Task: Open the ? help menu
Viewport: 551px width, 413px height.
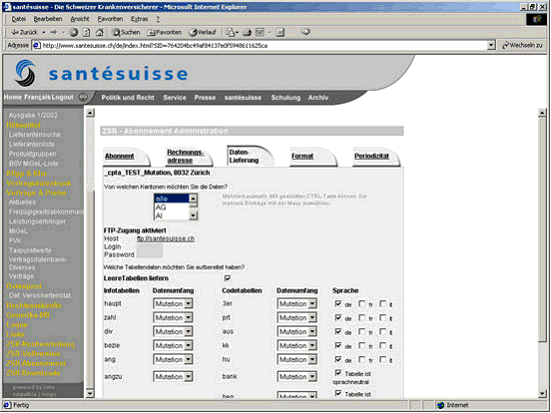Action: [158, 19]
